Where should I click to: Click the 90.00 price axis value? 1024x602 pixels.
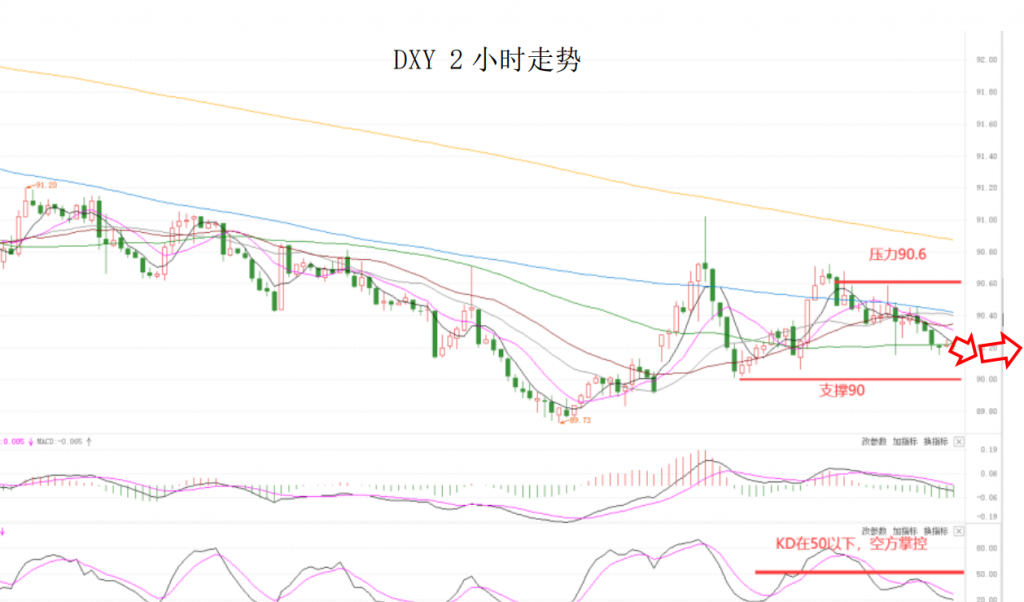(x=987, y=379)
